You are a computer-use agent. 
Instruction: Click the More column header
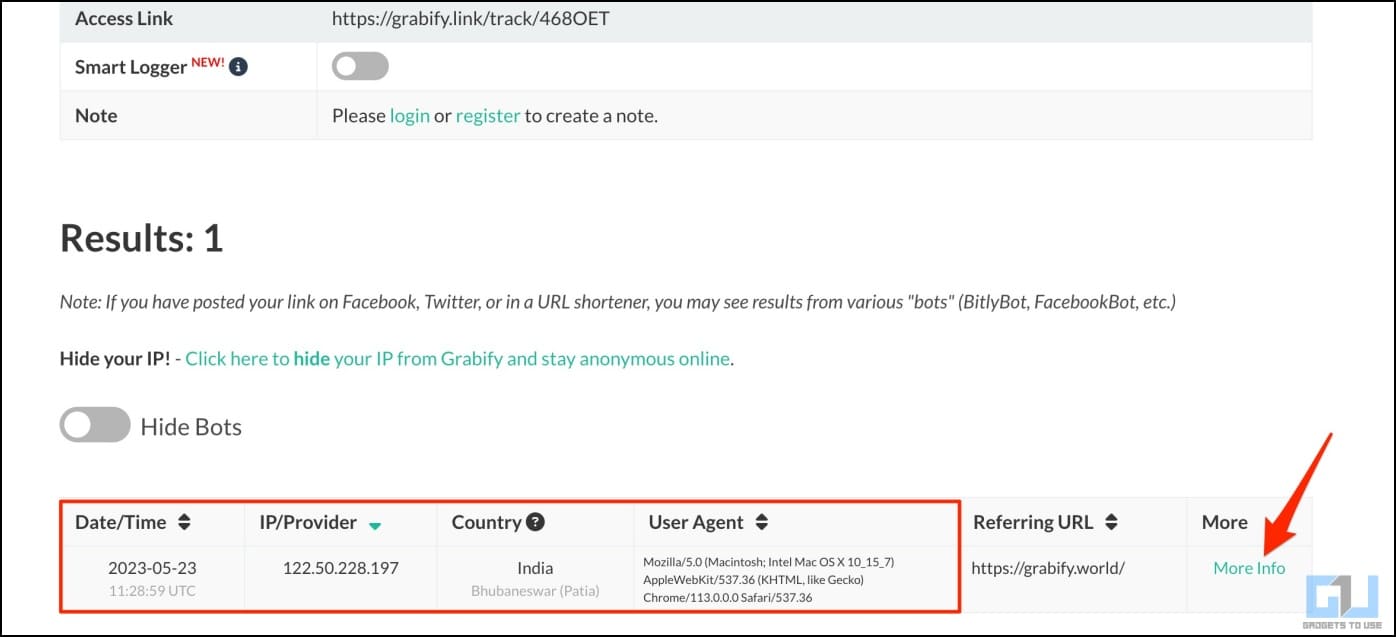tap(1225, 522)
